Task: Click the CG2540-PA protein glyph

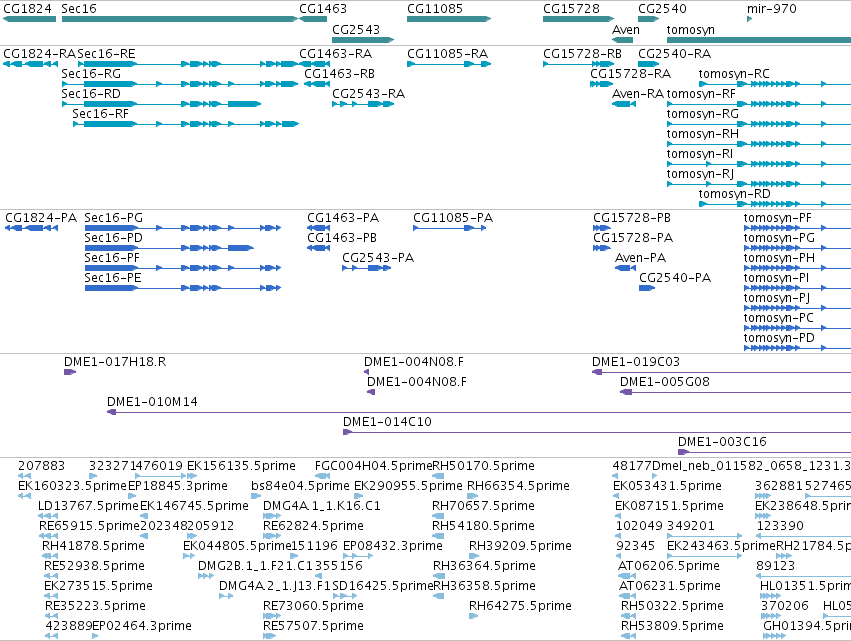Action: (647, 288)
